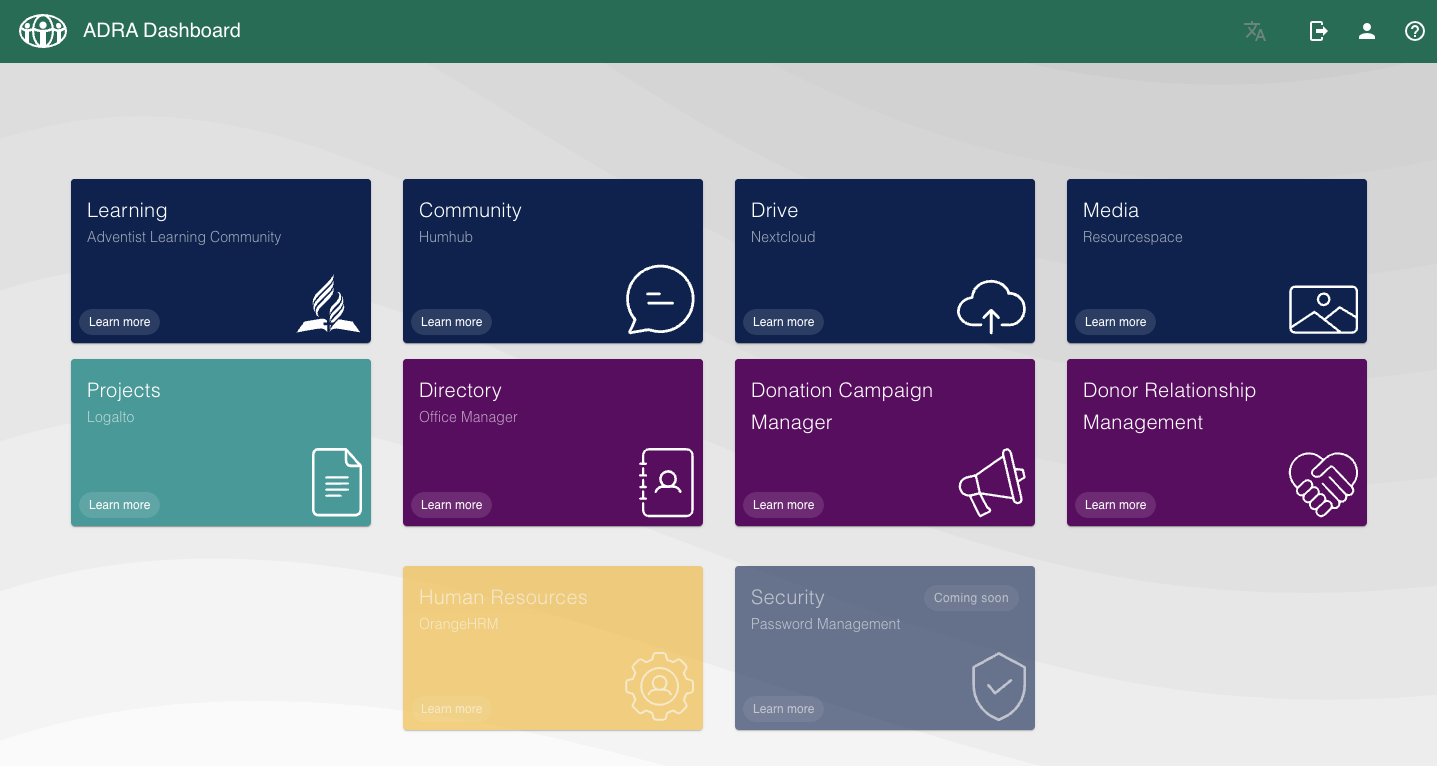
Task: Click the Nextcloud subtitle text
Action: pyautogui.click(x=783, y=237)
